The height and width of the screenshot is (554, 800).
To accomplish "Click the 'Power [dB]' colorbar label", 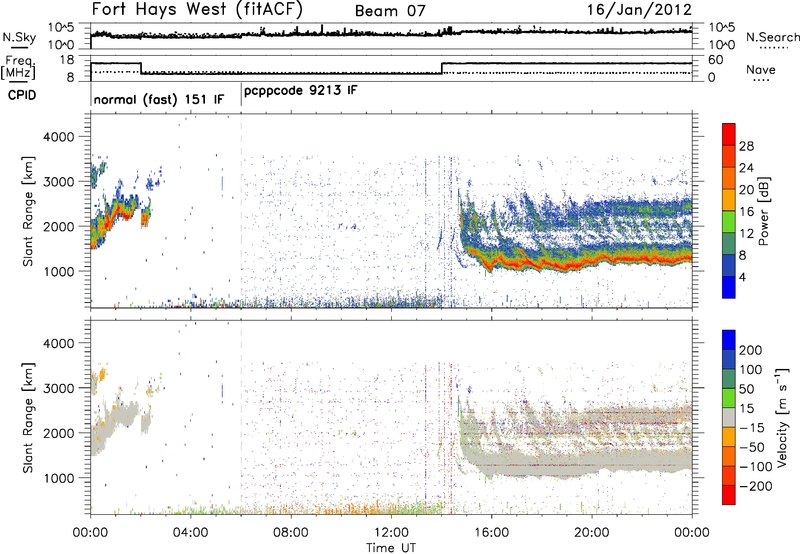I will tap(763, 211).
